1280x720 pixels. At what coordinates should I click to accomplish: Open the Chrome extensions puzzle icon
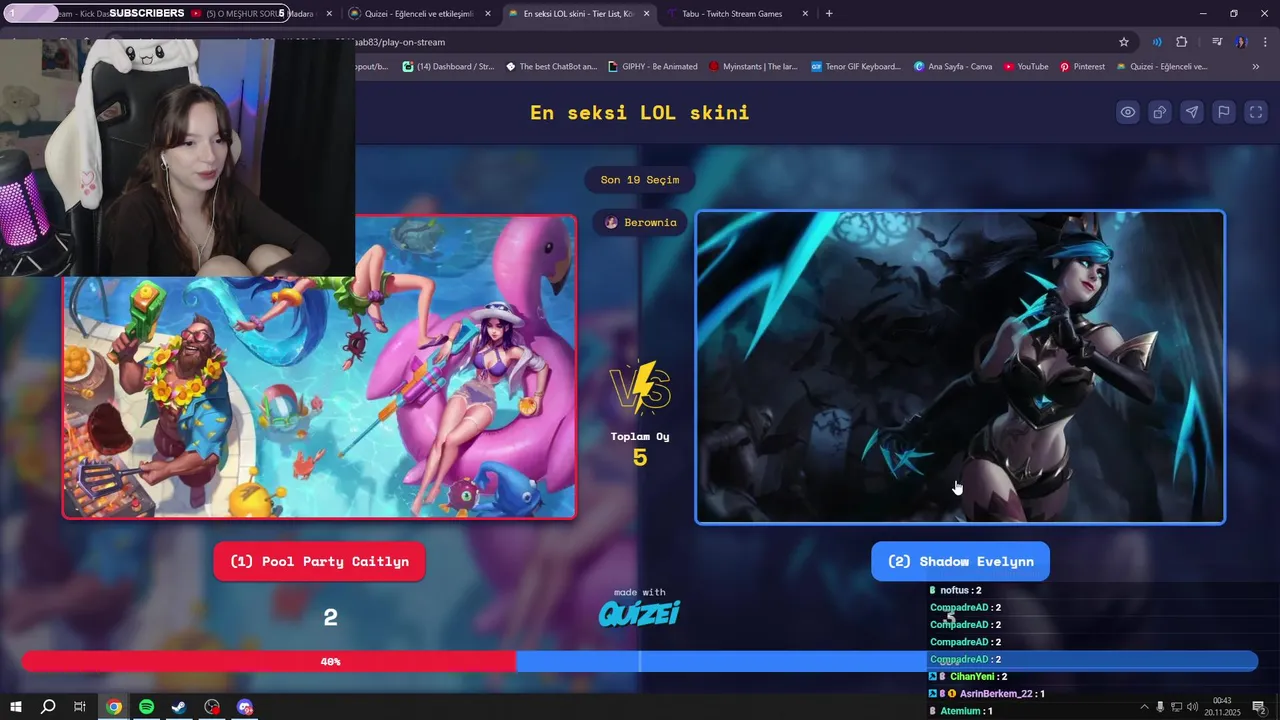tap(1182, 42)
